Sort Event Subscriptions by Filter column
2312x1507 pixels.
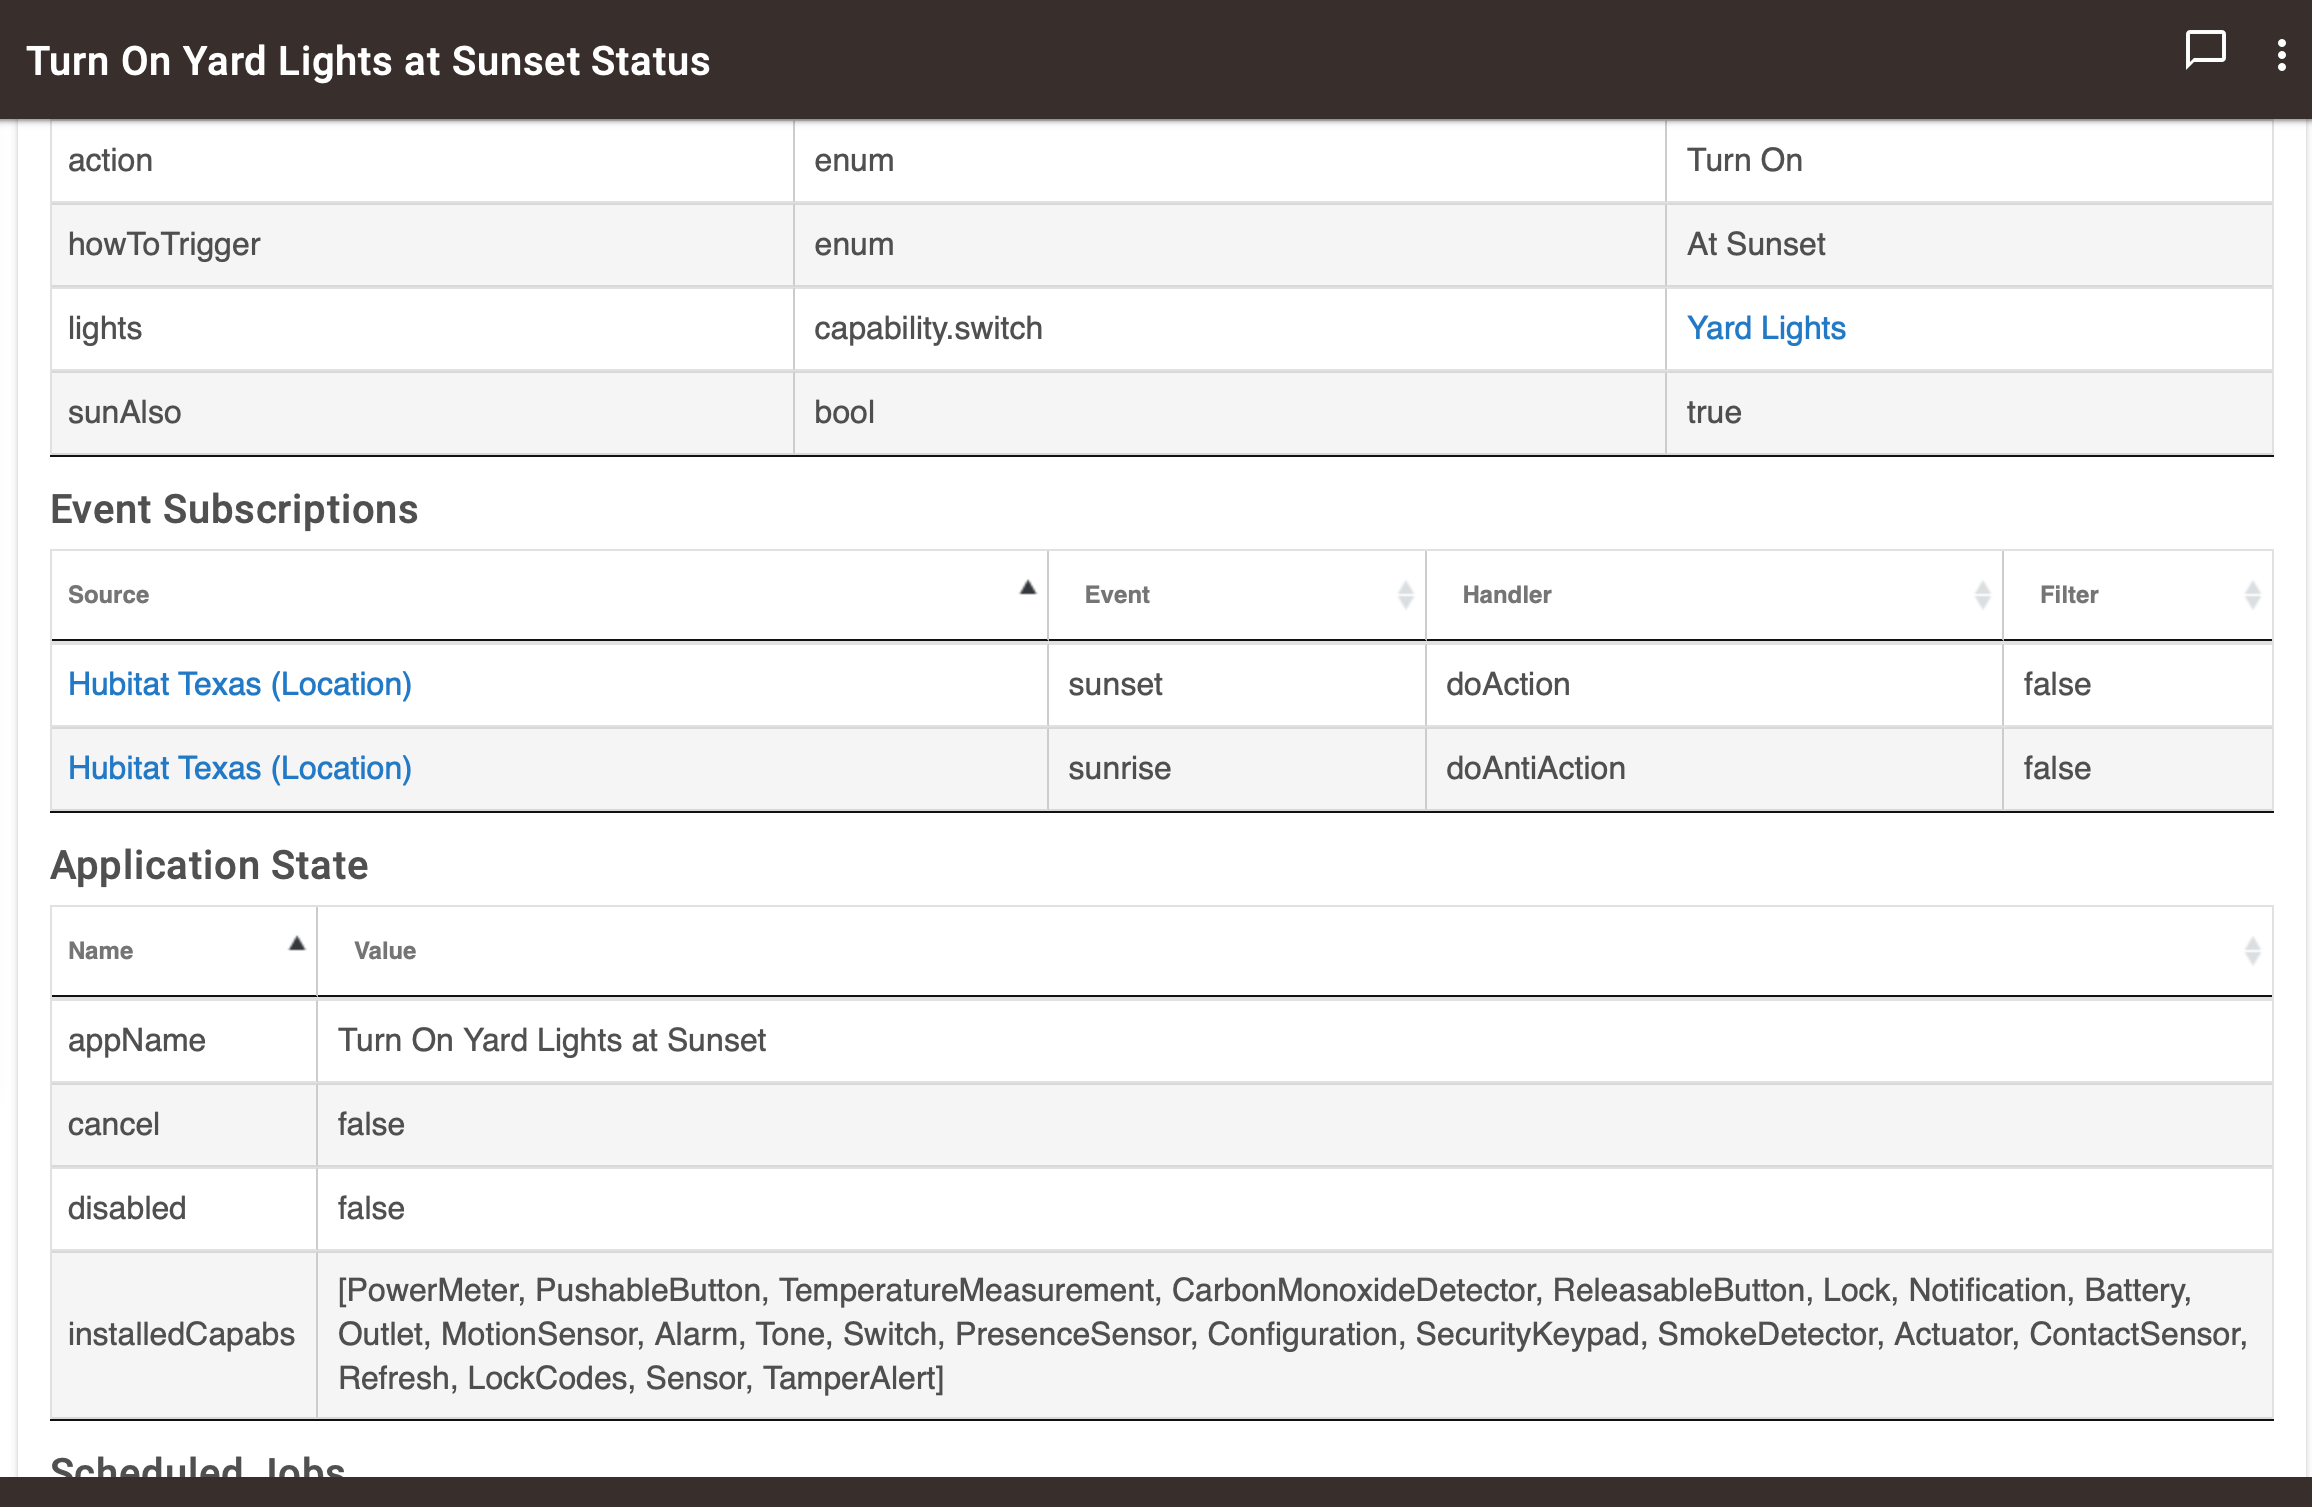click(2138, 595)
